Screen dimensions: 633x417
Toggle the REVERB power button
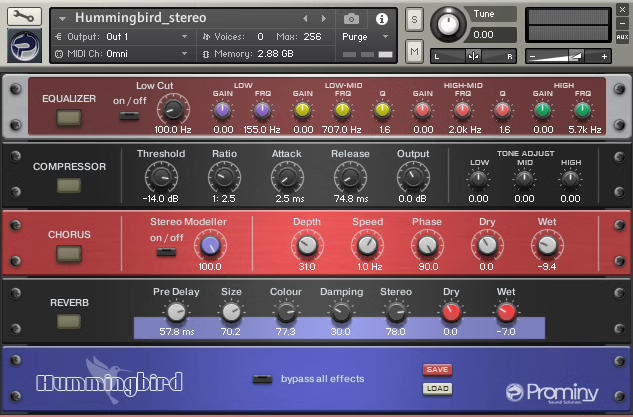[x=69, y=322]
